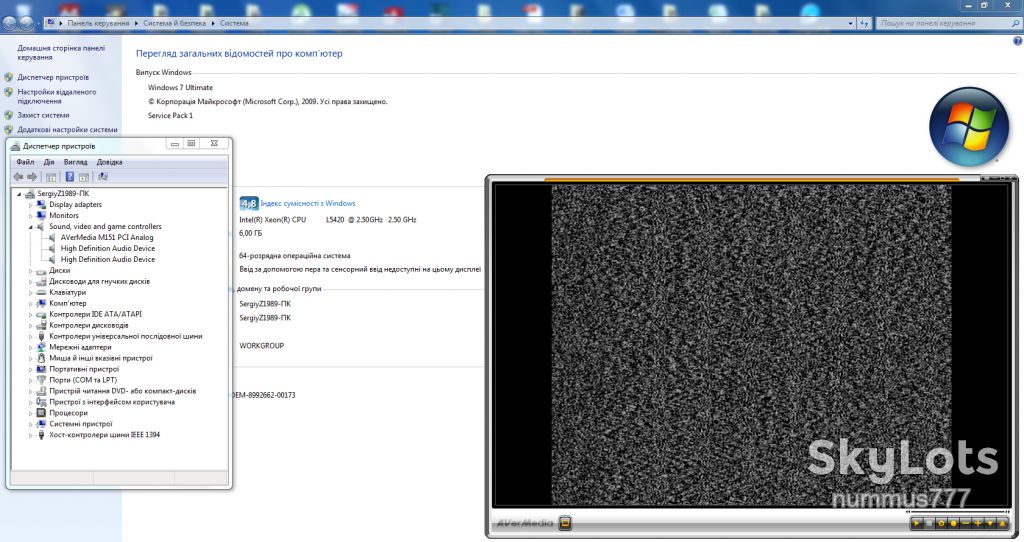Expand the Мережні адаптери node

30,347
